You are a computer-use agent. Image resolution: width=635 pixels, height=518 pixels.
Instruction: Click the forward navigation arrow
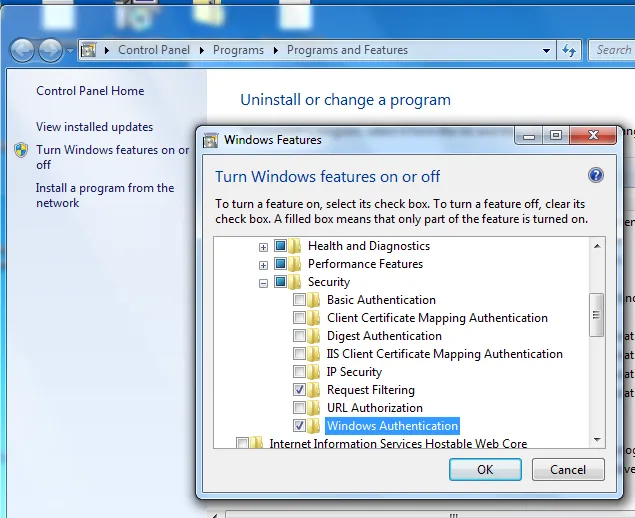(50, 50)
